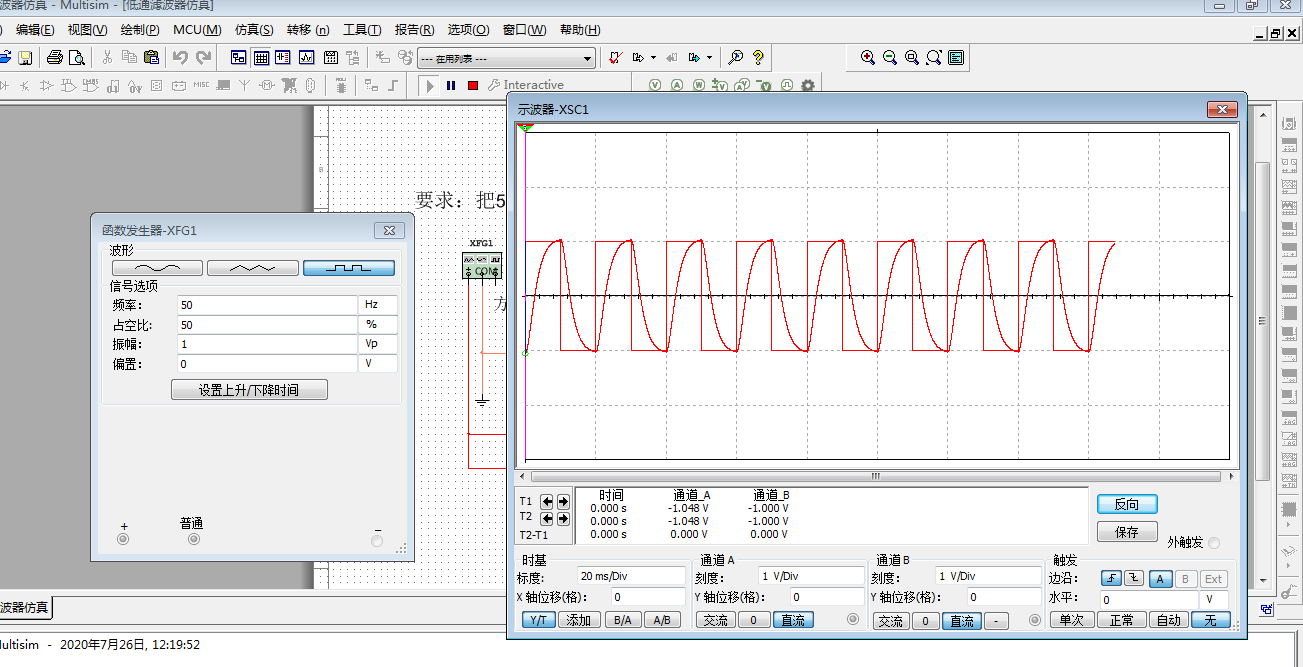Set trigger mode to 无 (none)
The width and height of the screenshot is (1303, 667).
click(x=1211, y=620)
